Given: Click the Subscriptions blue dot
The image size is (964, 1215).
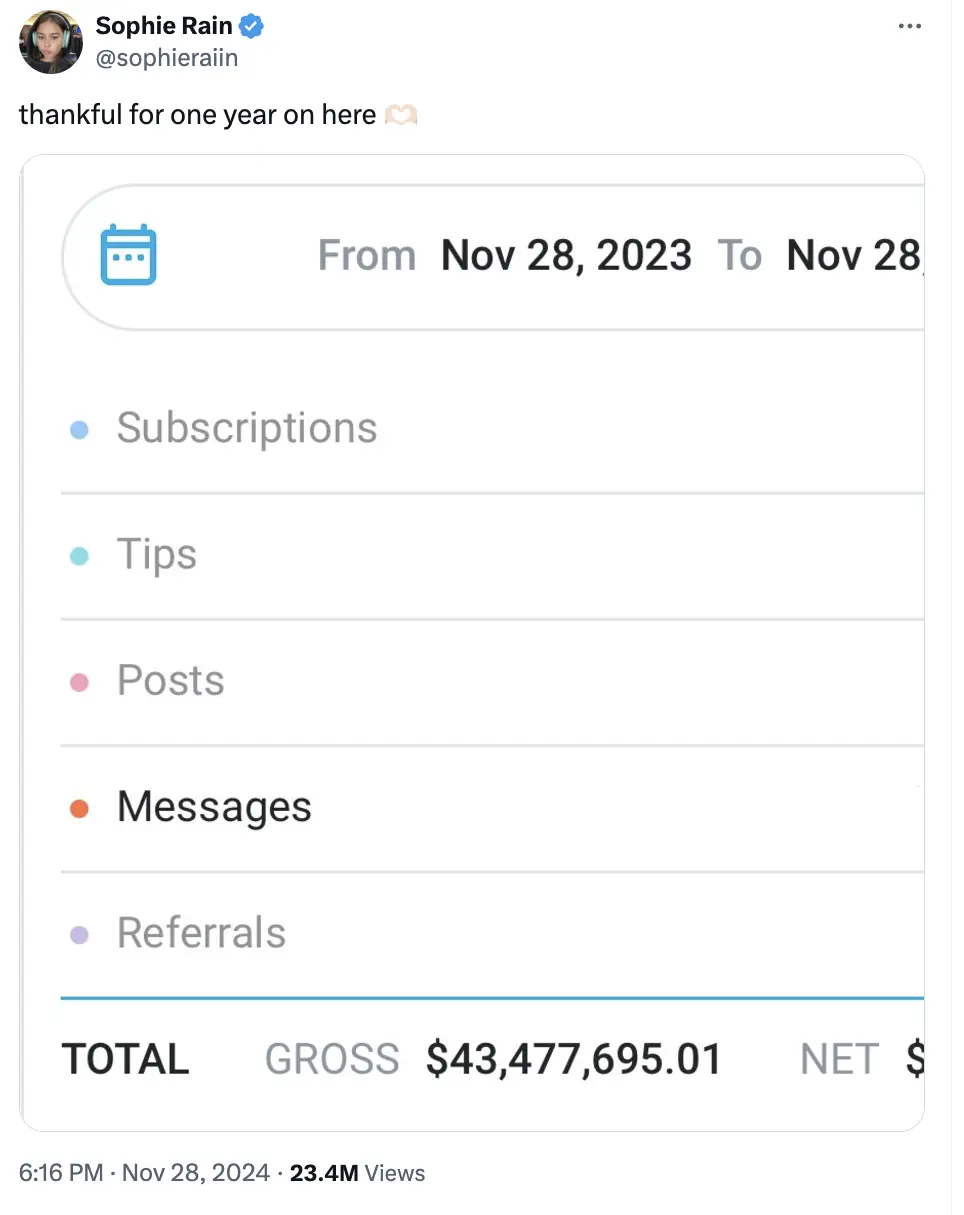Looking at the screenshot, I should click(x=80, y=429).
